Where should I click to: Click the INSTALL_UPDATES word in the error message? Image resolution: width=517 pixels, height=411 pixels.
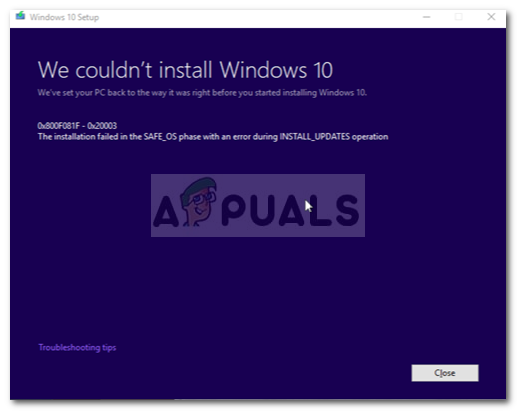pos(314,137)
